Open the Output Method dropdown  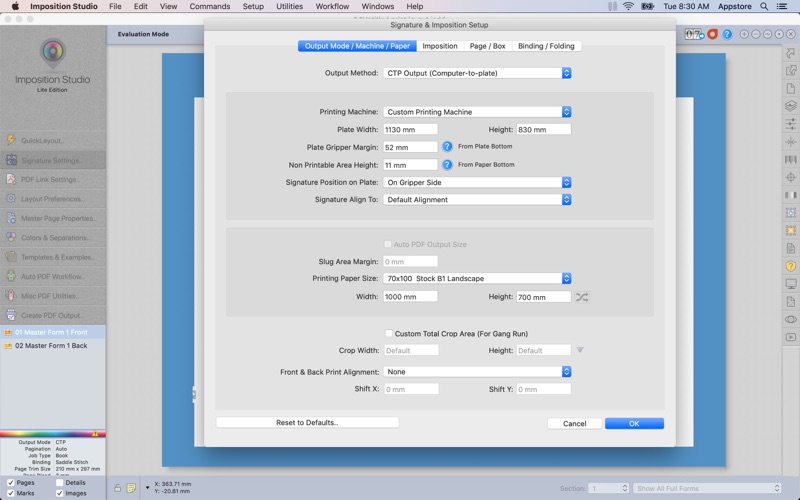(477, 73)
